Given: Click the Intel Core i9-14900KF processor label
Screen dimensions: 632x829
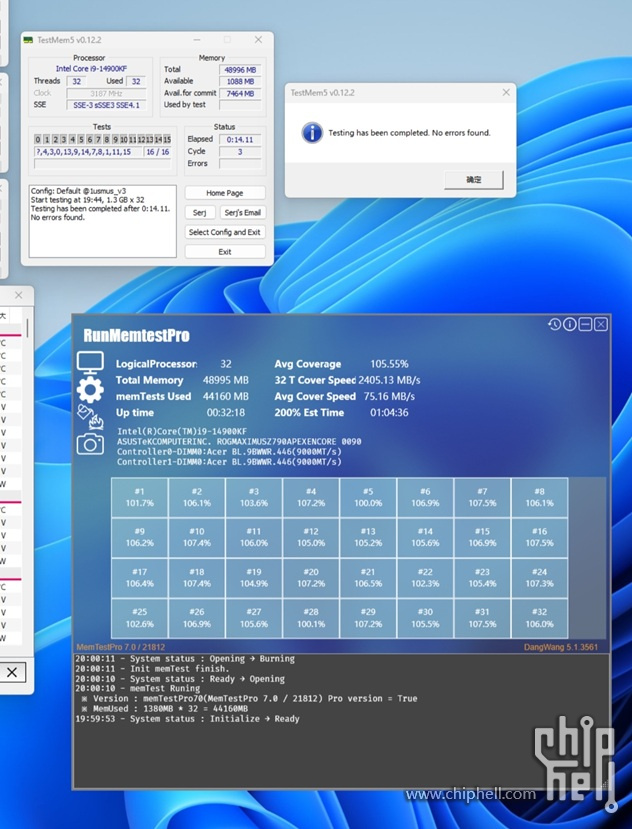Looking at the screenshot, I should click(x=91, y=69).
